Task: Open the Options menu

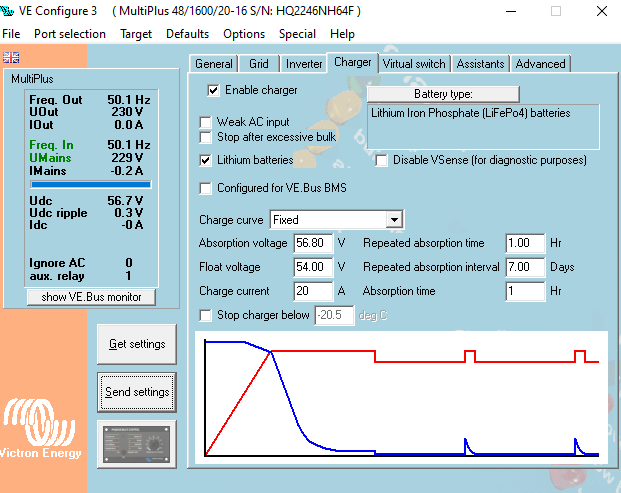Action: (x=244, y=34)
